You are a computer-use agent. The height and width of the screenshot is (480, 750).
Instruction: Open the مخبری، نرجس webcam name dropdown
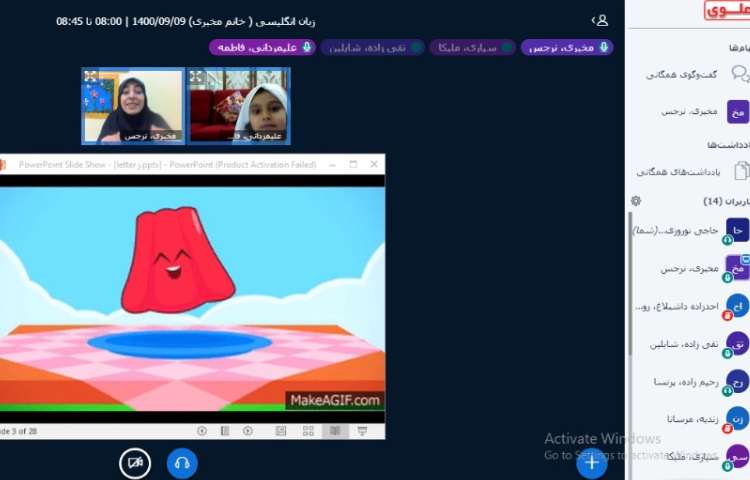149,136
